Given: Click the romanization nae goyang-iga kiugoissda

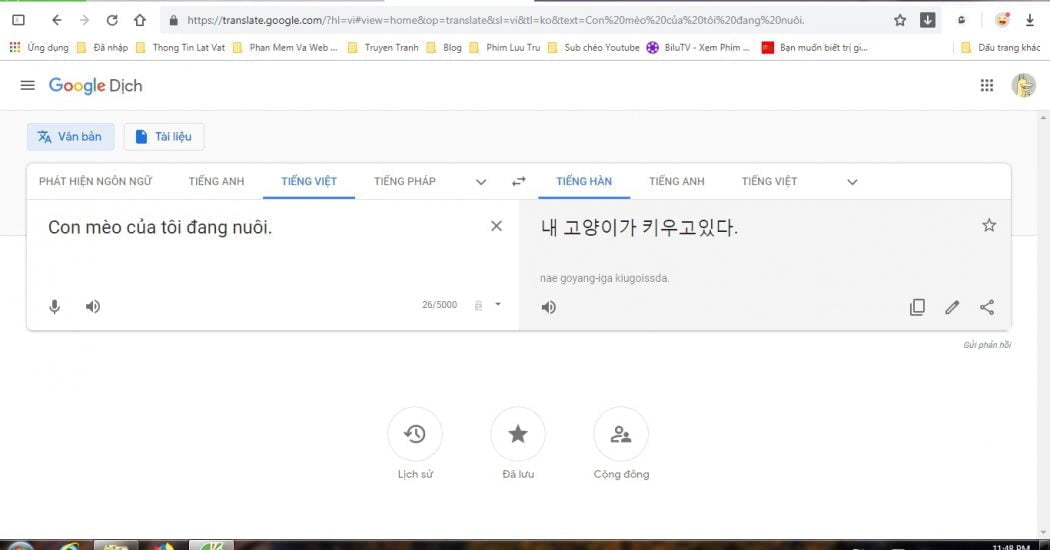Looking at the screenshot, I should [x=604, y=278].
